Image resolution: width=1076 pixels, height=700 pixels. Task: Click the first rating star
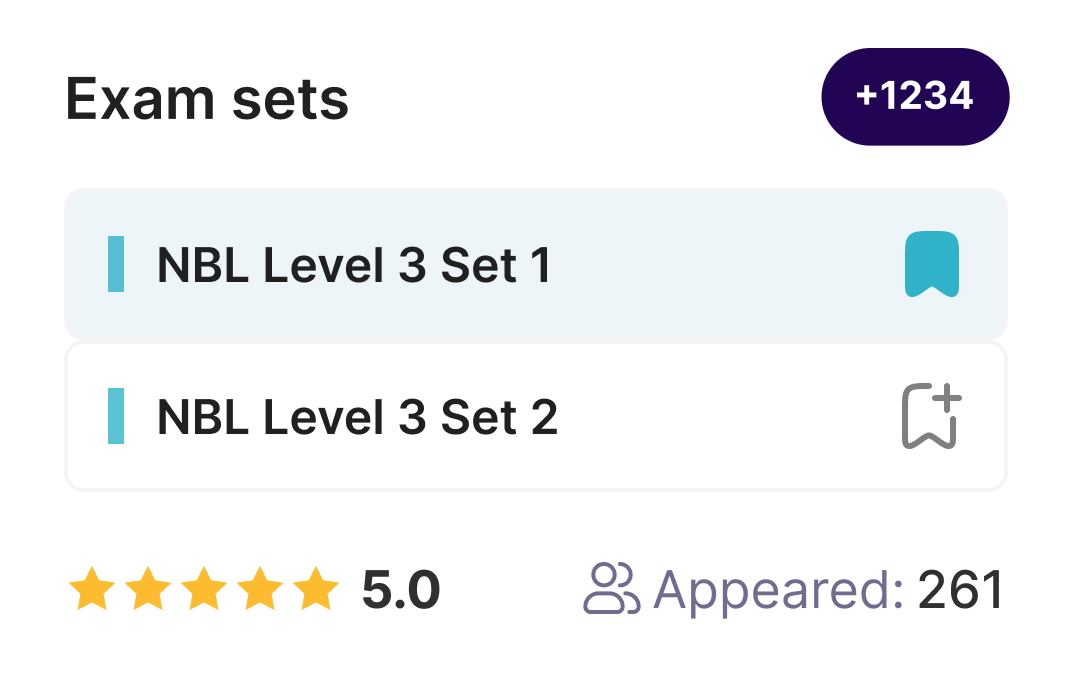pyautogui.click(x=89, y=589)
